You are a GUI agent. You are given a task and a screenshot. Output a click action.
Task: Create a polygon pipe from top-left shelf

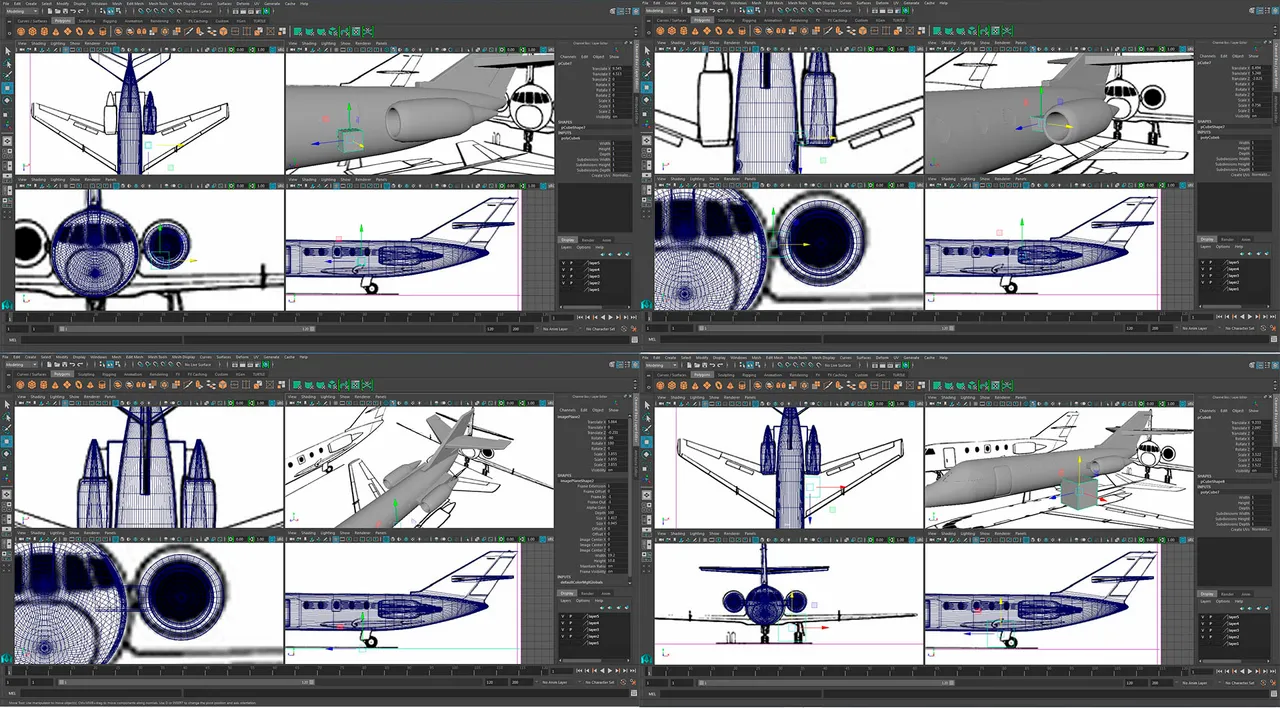[103, 31]
